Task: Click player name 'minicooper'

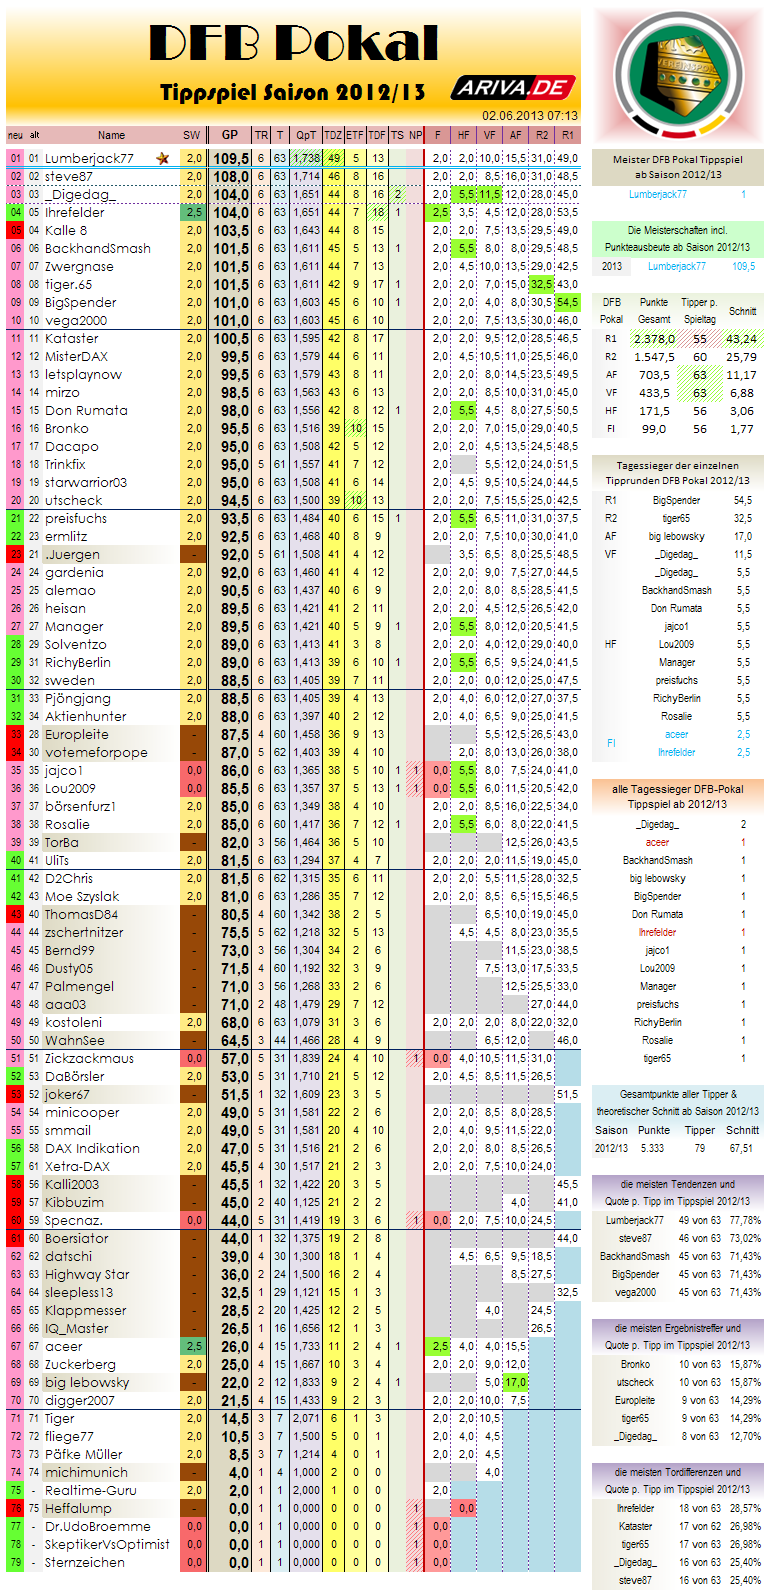Action: click(82, 1112)
